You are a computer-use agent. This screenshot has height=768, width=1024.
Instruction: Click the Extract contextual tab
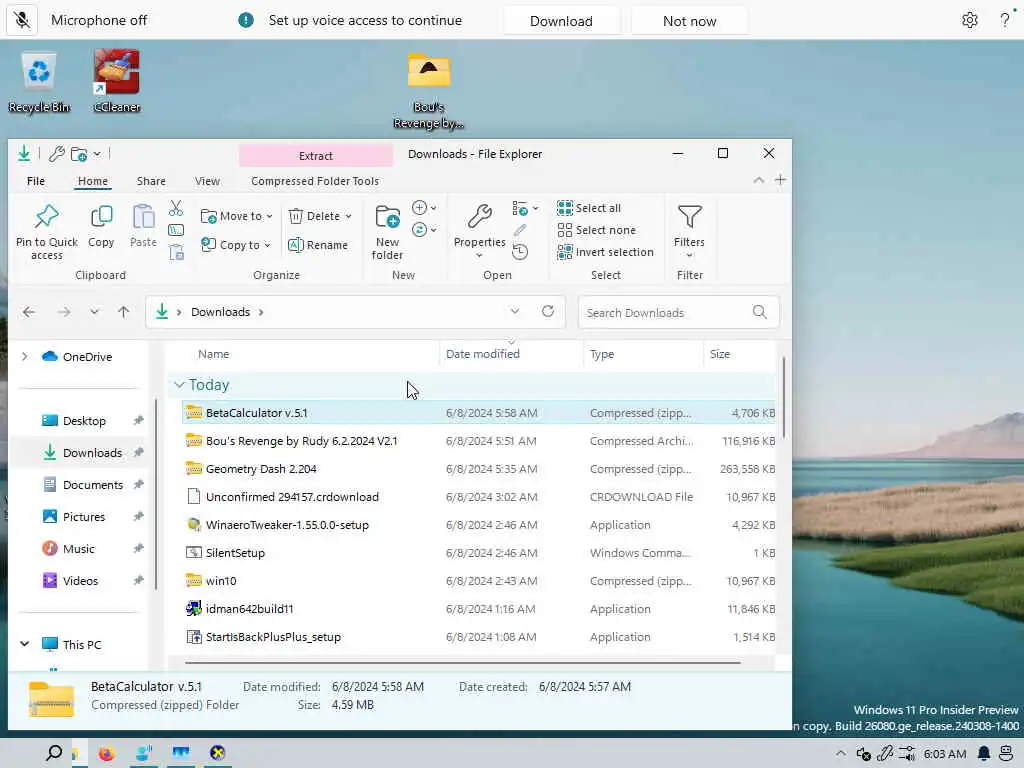pyautogui.click(x=315, y=155)
